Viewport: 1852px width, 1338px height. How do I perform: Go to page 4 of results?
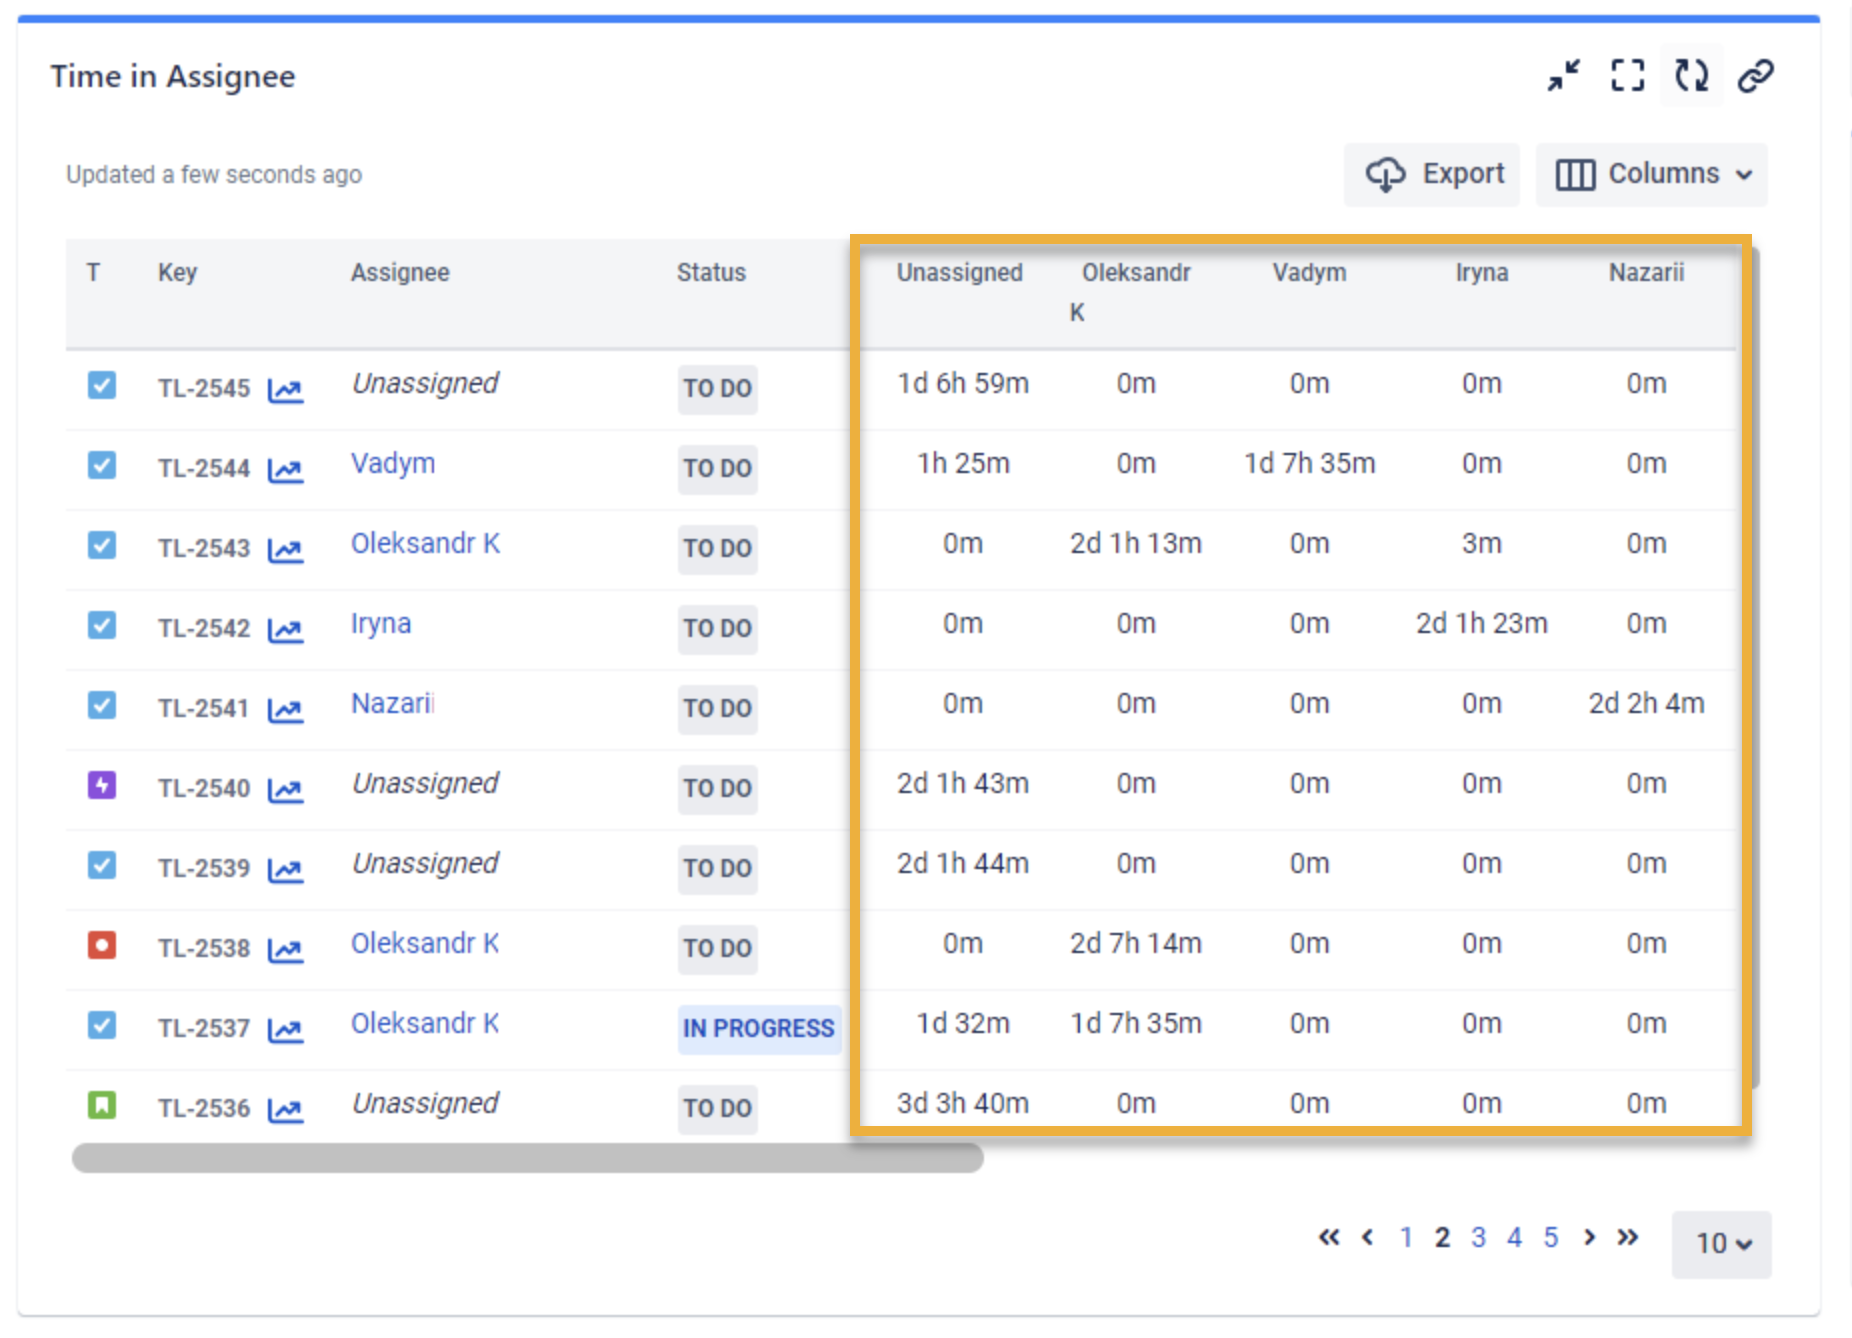pyautogui.click(x=1515, y=1237)
